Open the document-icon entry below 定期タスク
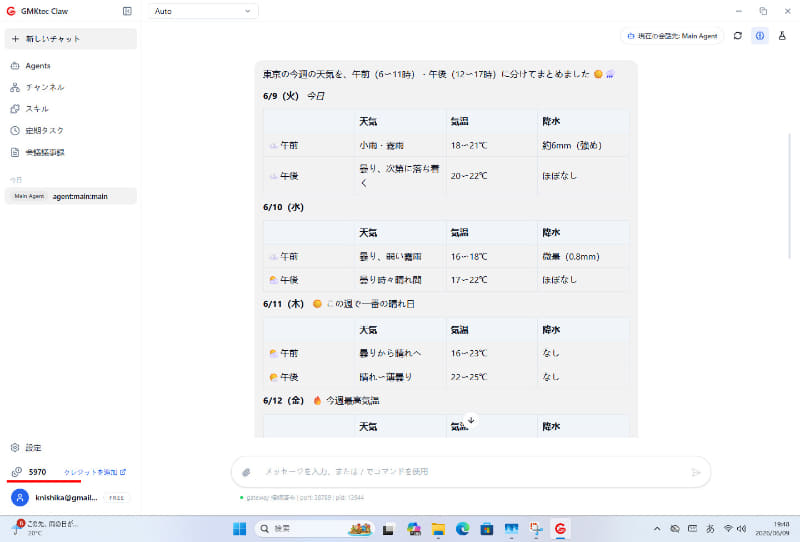This screenshot has height=542, width=800. coord(71,153)
